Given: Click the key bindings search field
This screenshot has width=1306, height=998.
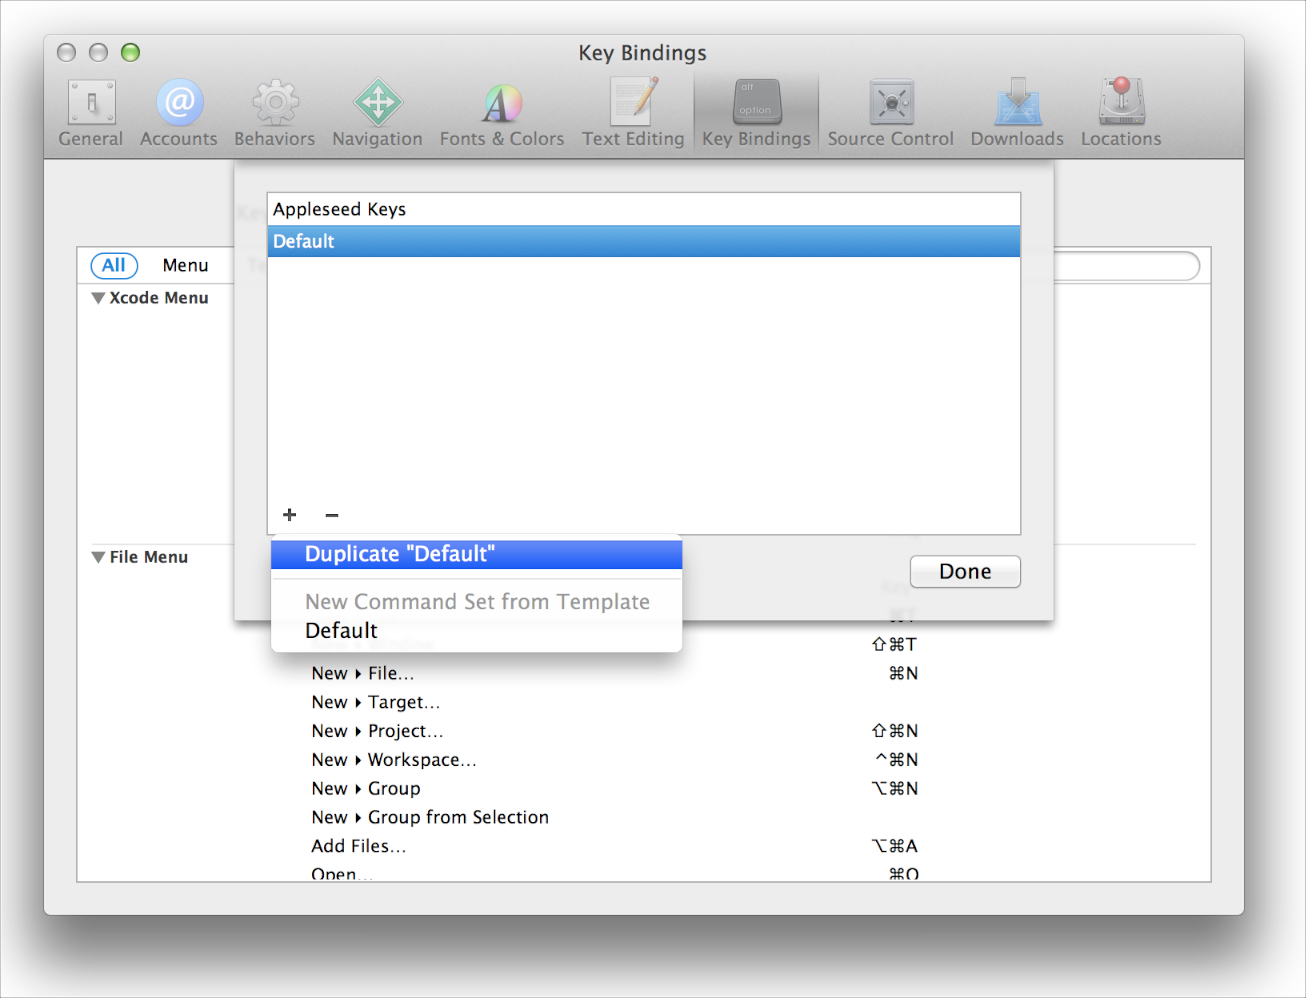Looking at the screenshot, I should click(1125, 266).
